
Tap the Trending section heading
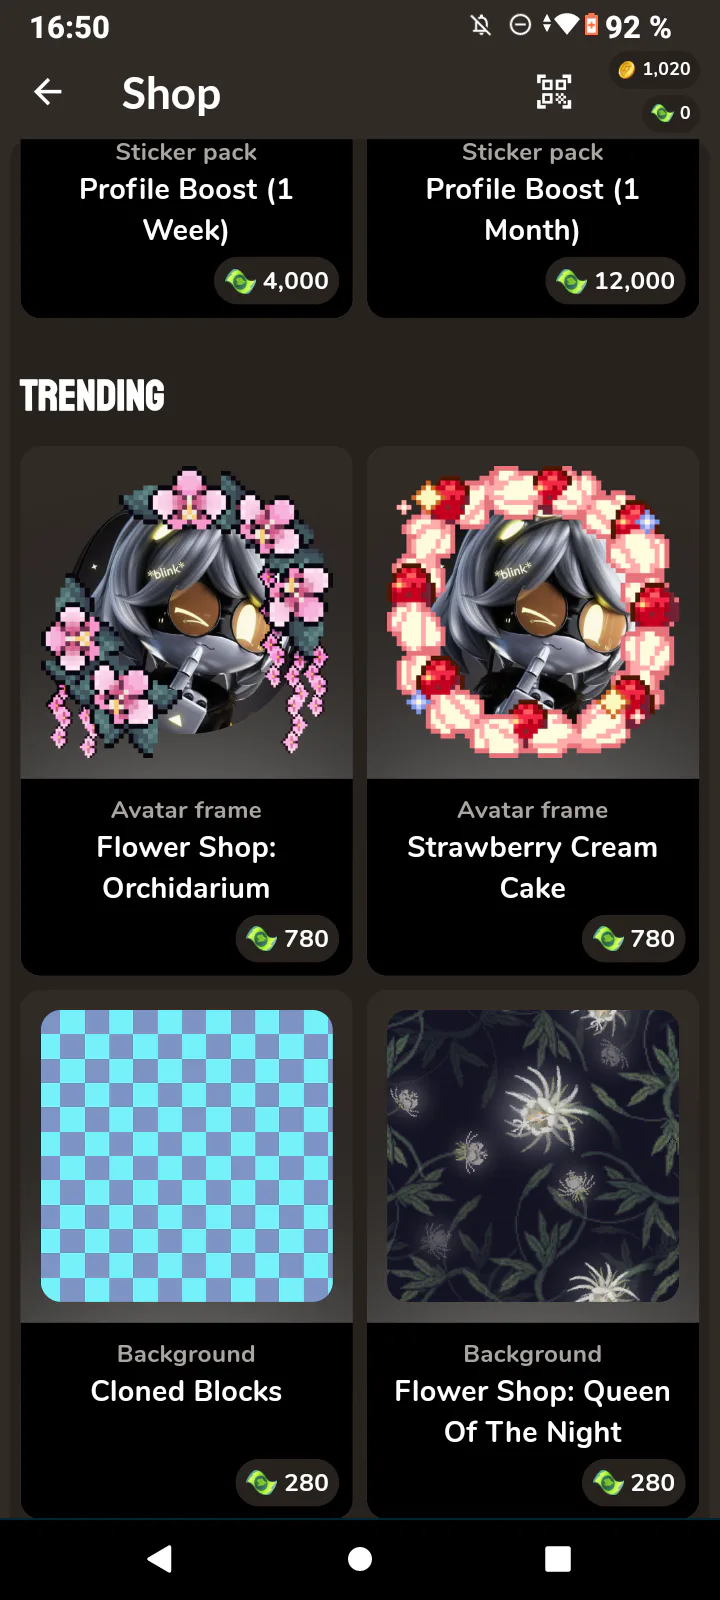[x=92, y=395]
